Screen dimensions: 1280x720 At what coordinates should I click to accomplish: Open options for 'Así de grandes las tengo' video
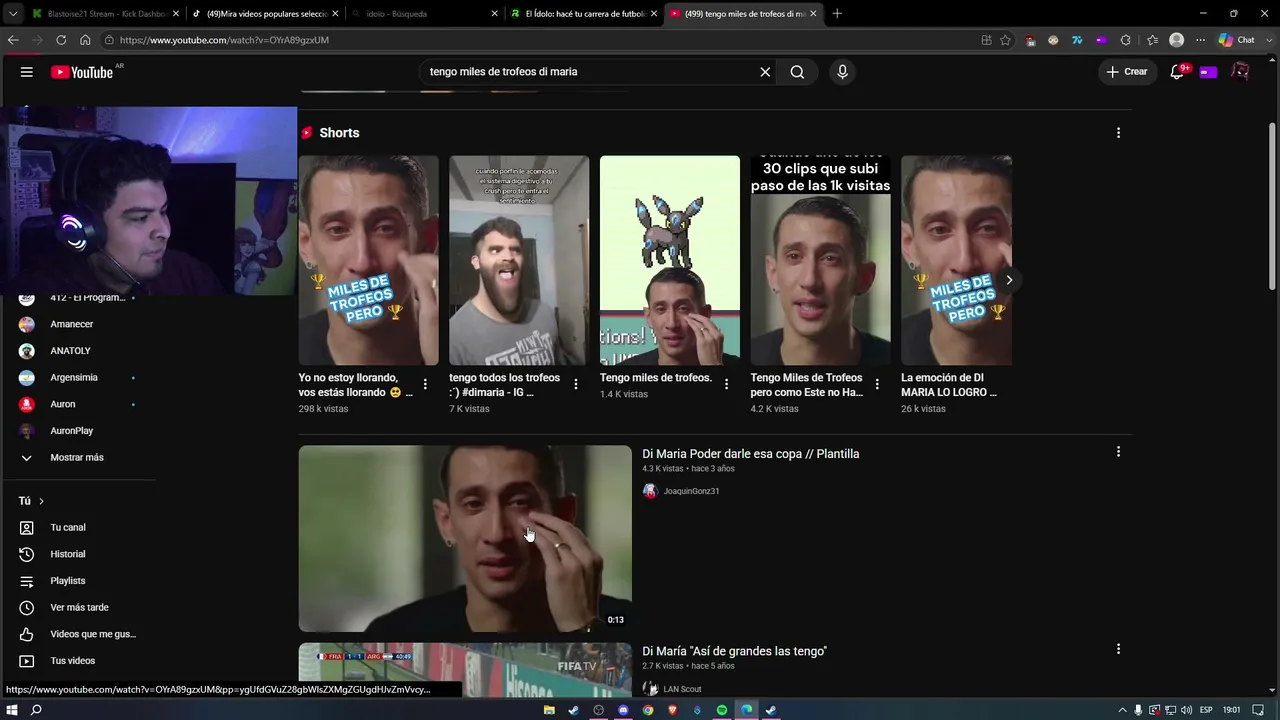click(x=1118, y=650)
